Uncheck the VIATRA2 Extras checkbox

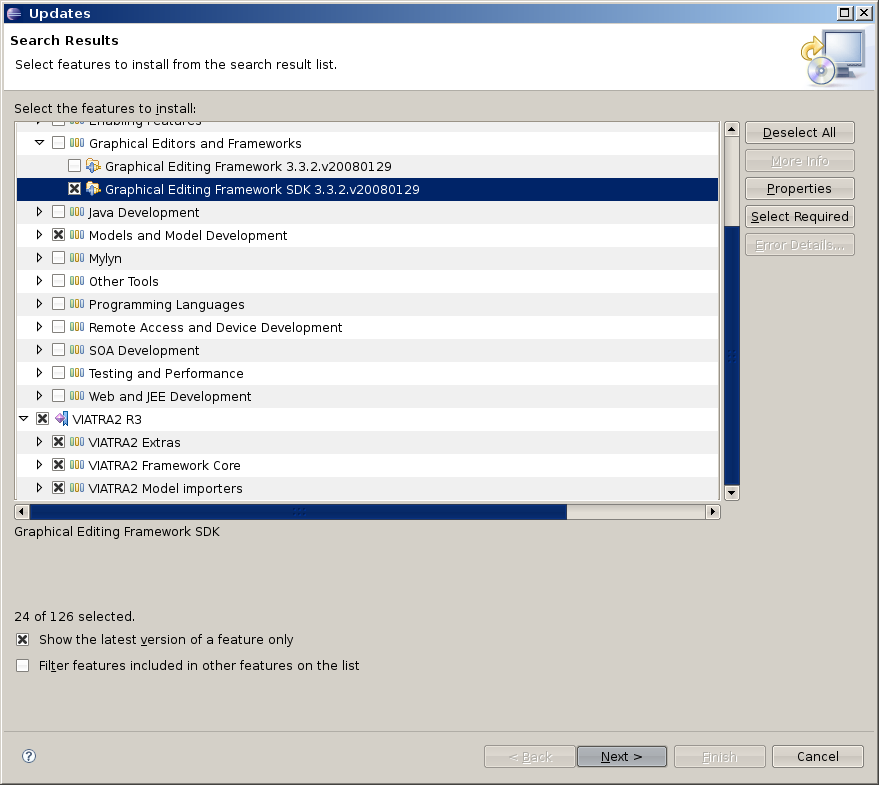(58, 442)
